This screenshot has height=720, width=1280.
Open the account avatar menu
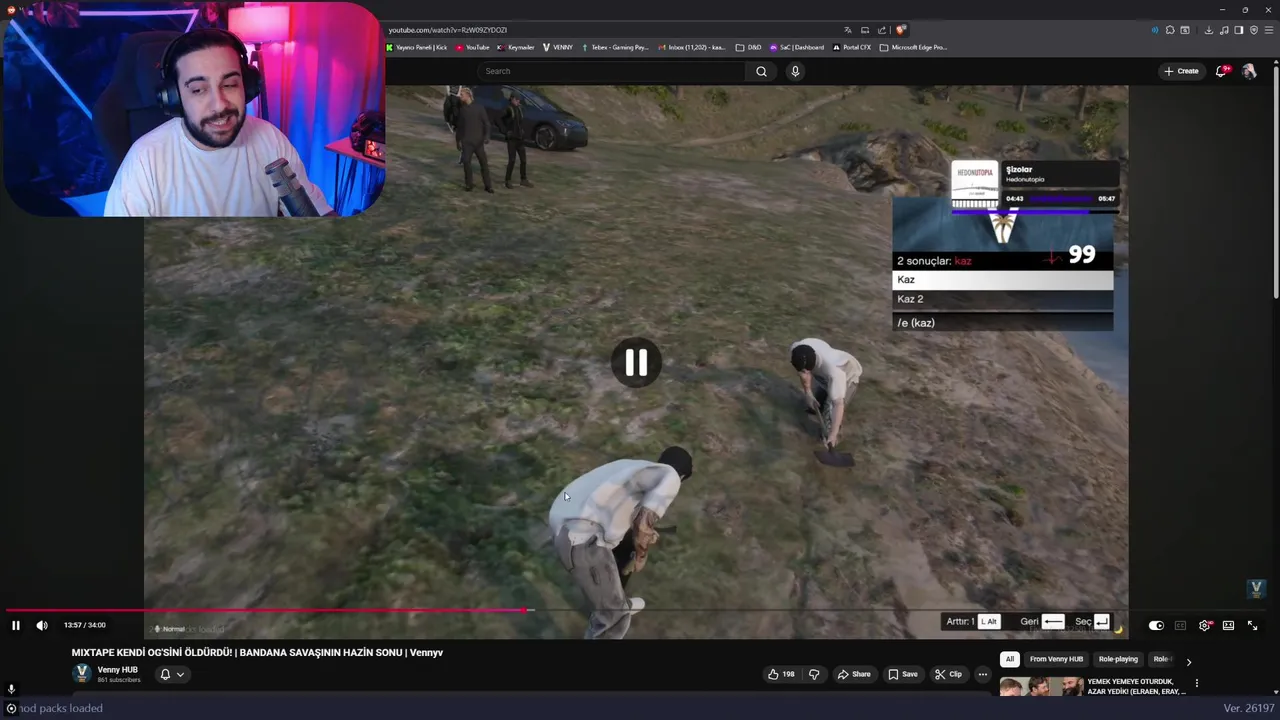tap(1249, 71)
